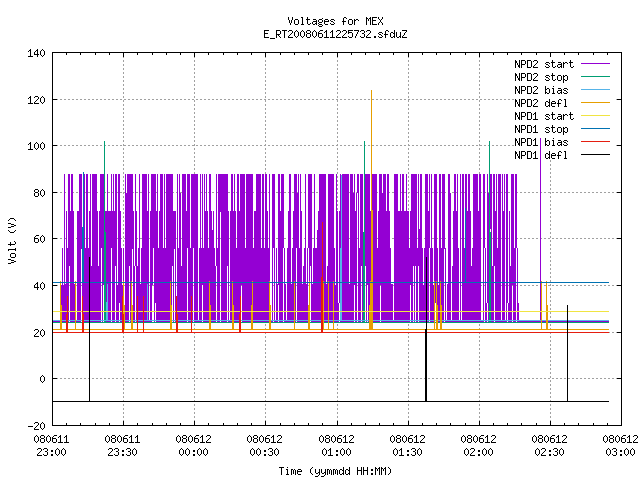Click the x-axis tick "080612 01:00"

pyautogui.click(x=336, y=446)
